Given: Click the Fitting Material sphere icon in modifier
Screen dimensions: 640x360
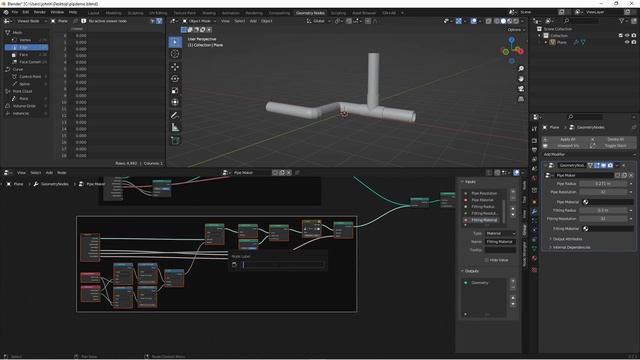Looking at the screenshot, I should [x=586, y=229].
